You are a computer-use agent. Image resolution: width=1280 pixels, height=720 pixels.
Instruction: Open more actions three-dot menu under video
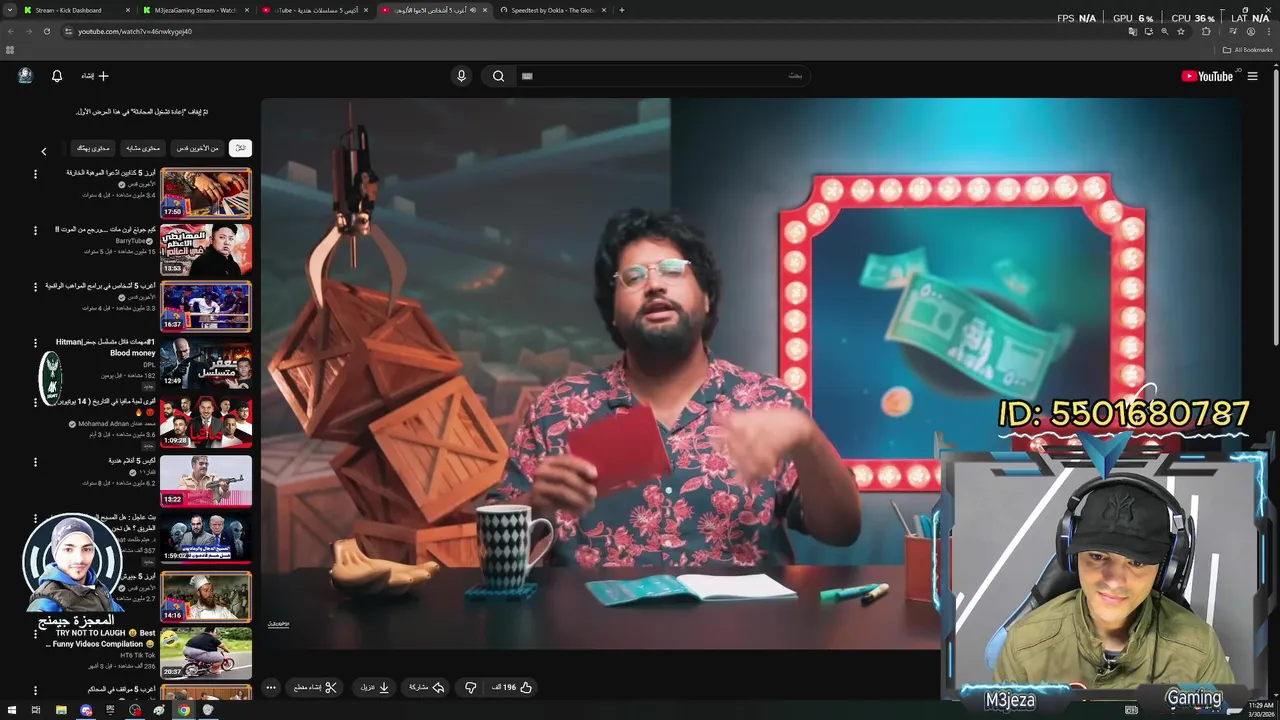point(271,687)
